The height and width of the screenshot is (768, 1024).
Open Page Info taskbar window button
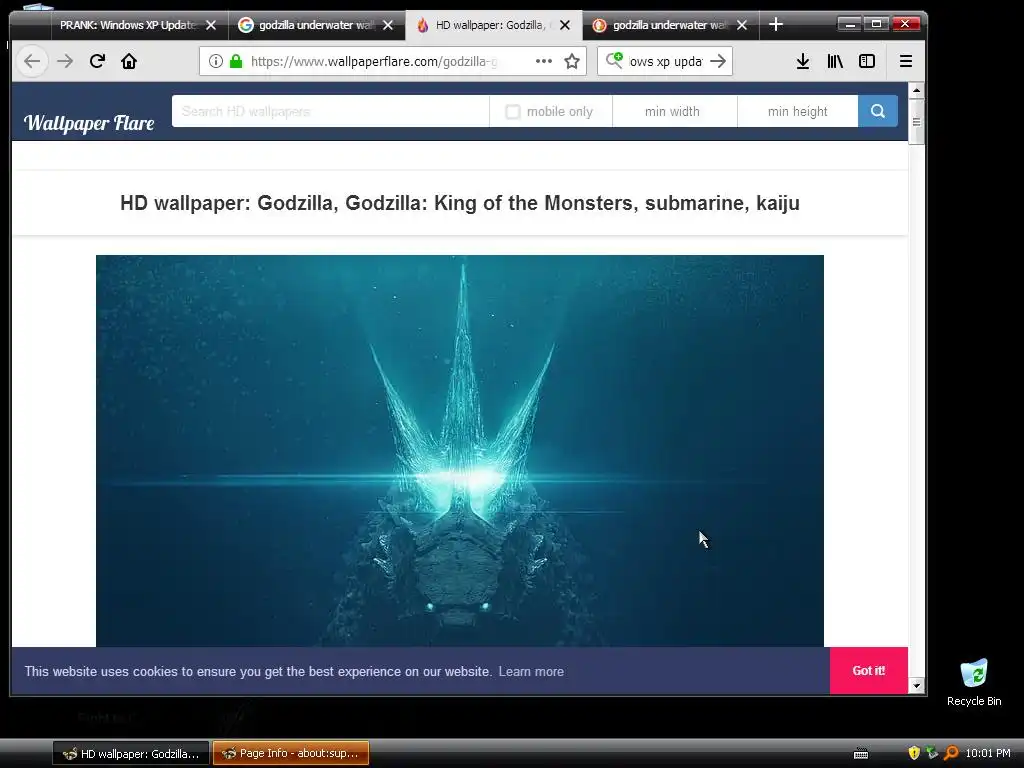[291, 753]
